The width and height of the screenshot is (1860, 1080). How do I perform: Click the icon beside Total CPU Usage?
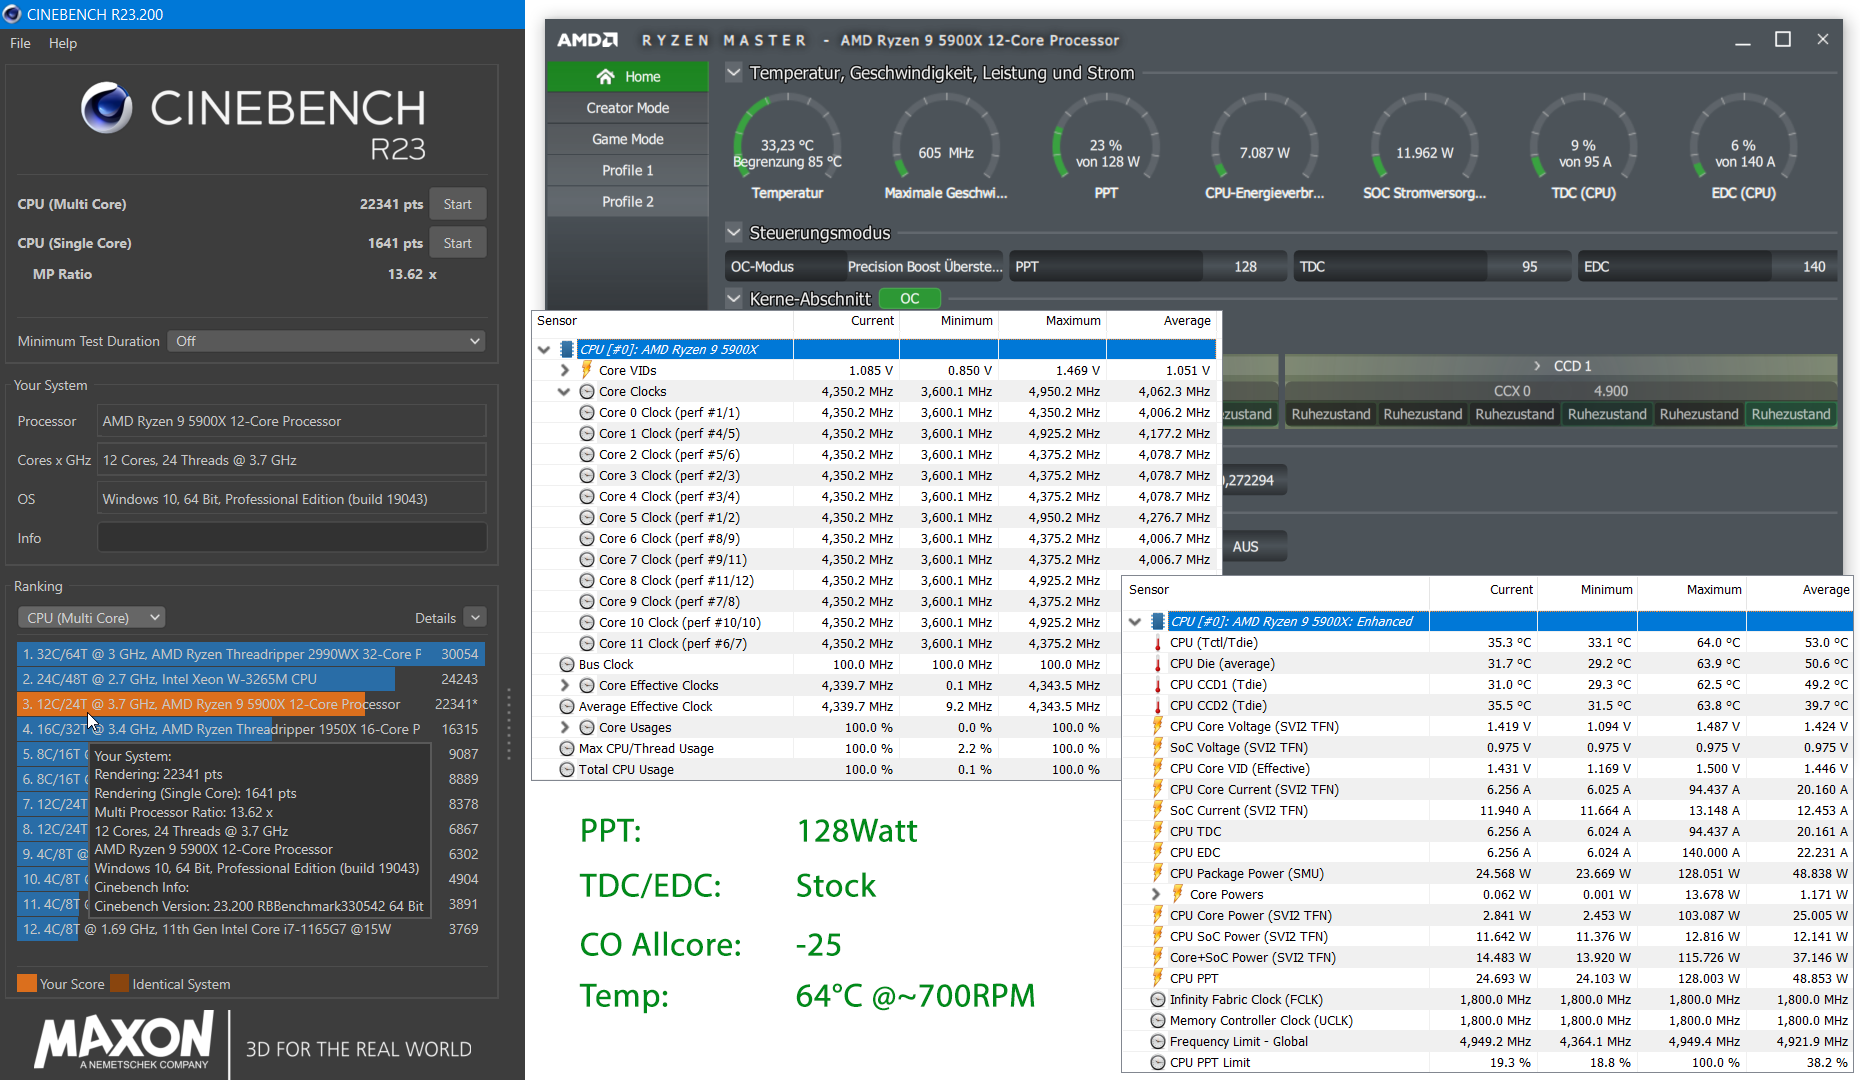[567, 770]
